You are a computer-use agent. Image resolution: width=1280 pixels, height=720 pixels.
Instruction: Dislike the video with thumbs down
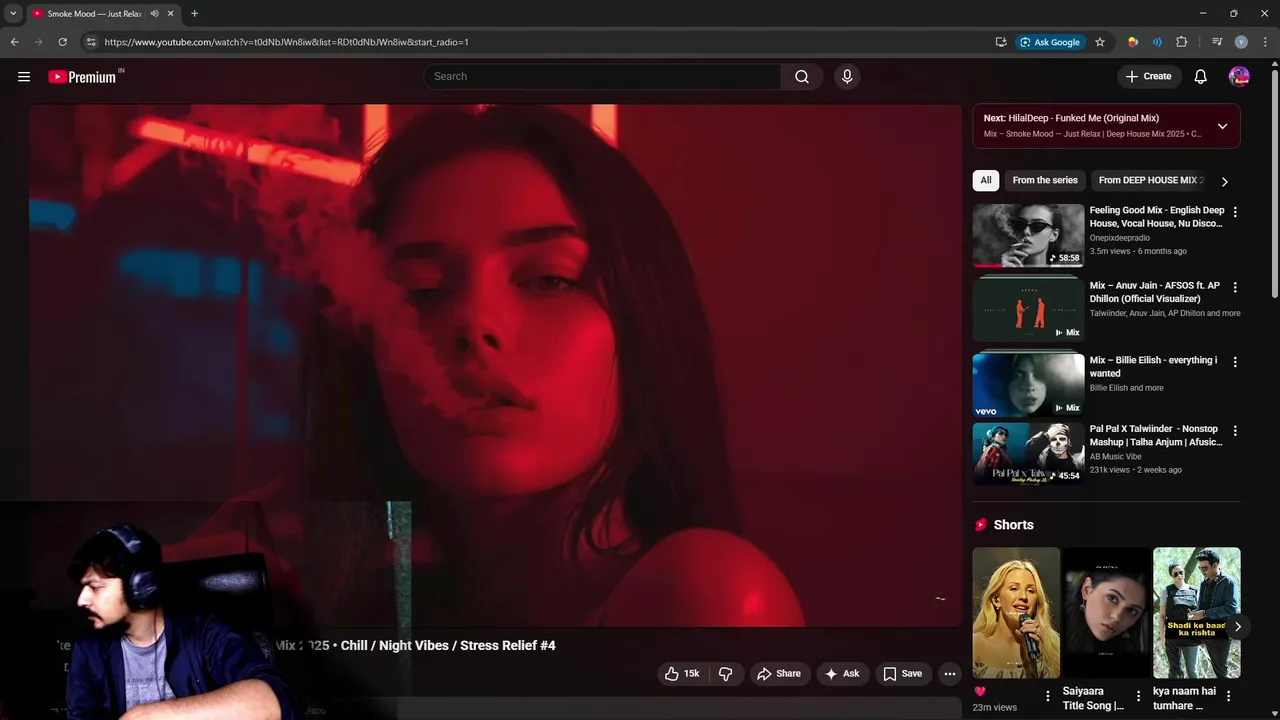726,674
